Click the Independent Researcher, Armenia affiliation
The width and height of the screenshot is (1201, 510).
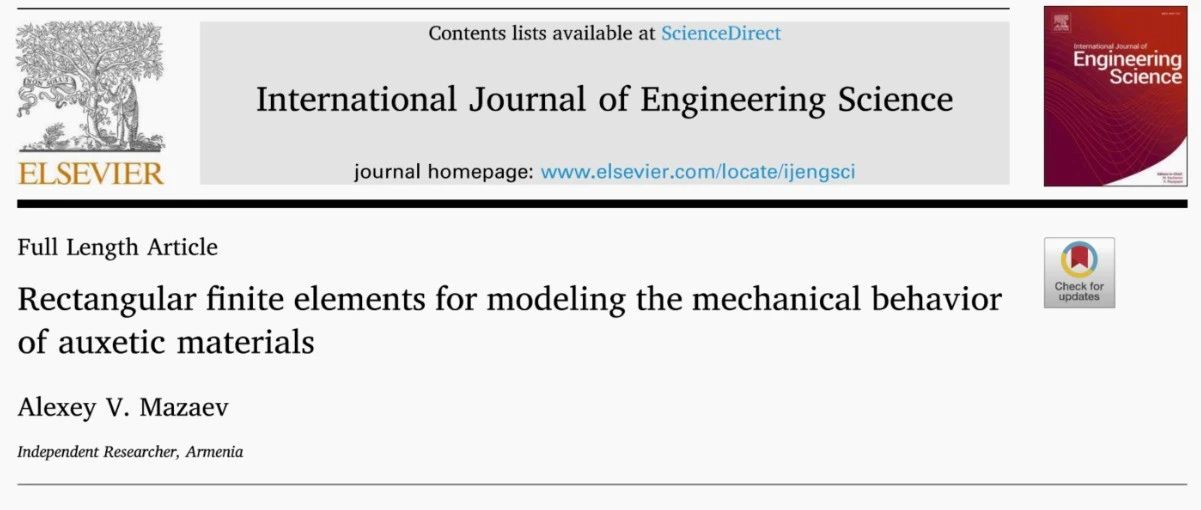tap(130, 452)
